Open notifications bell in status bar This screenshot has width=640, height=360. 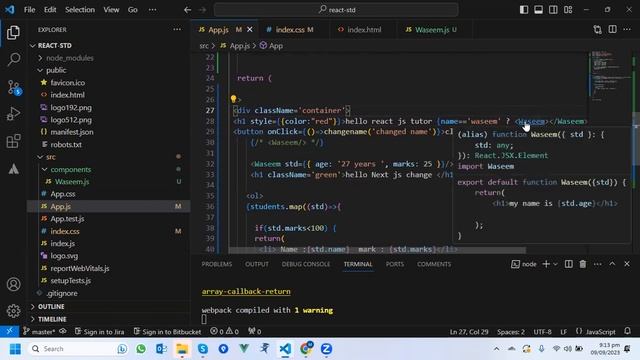click(x=627, y=331)
